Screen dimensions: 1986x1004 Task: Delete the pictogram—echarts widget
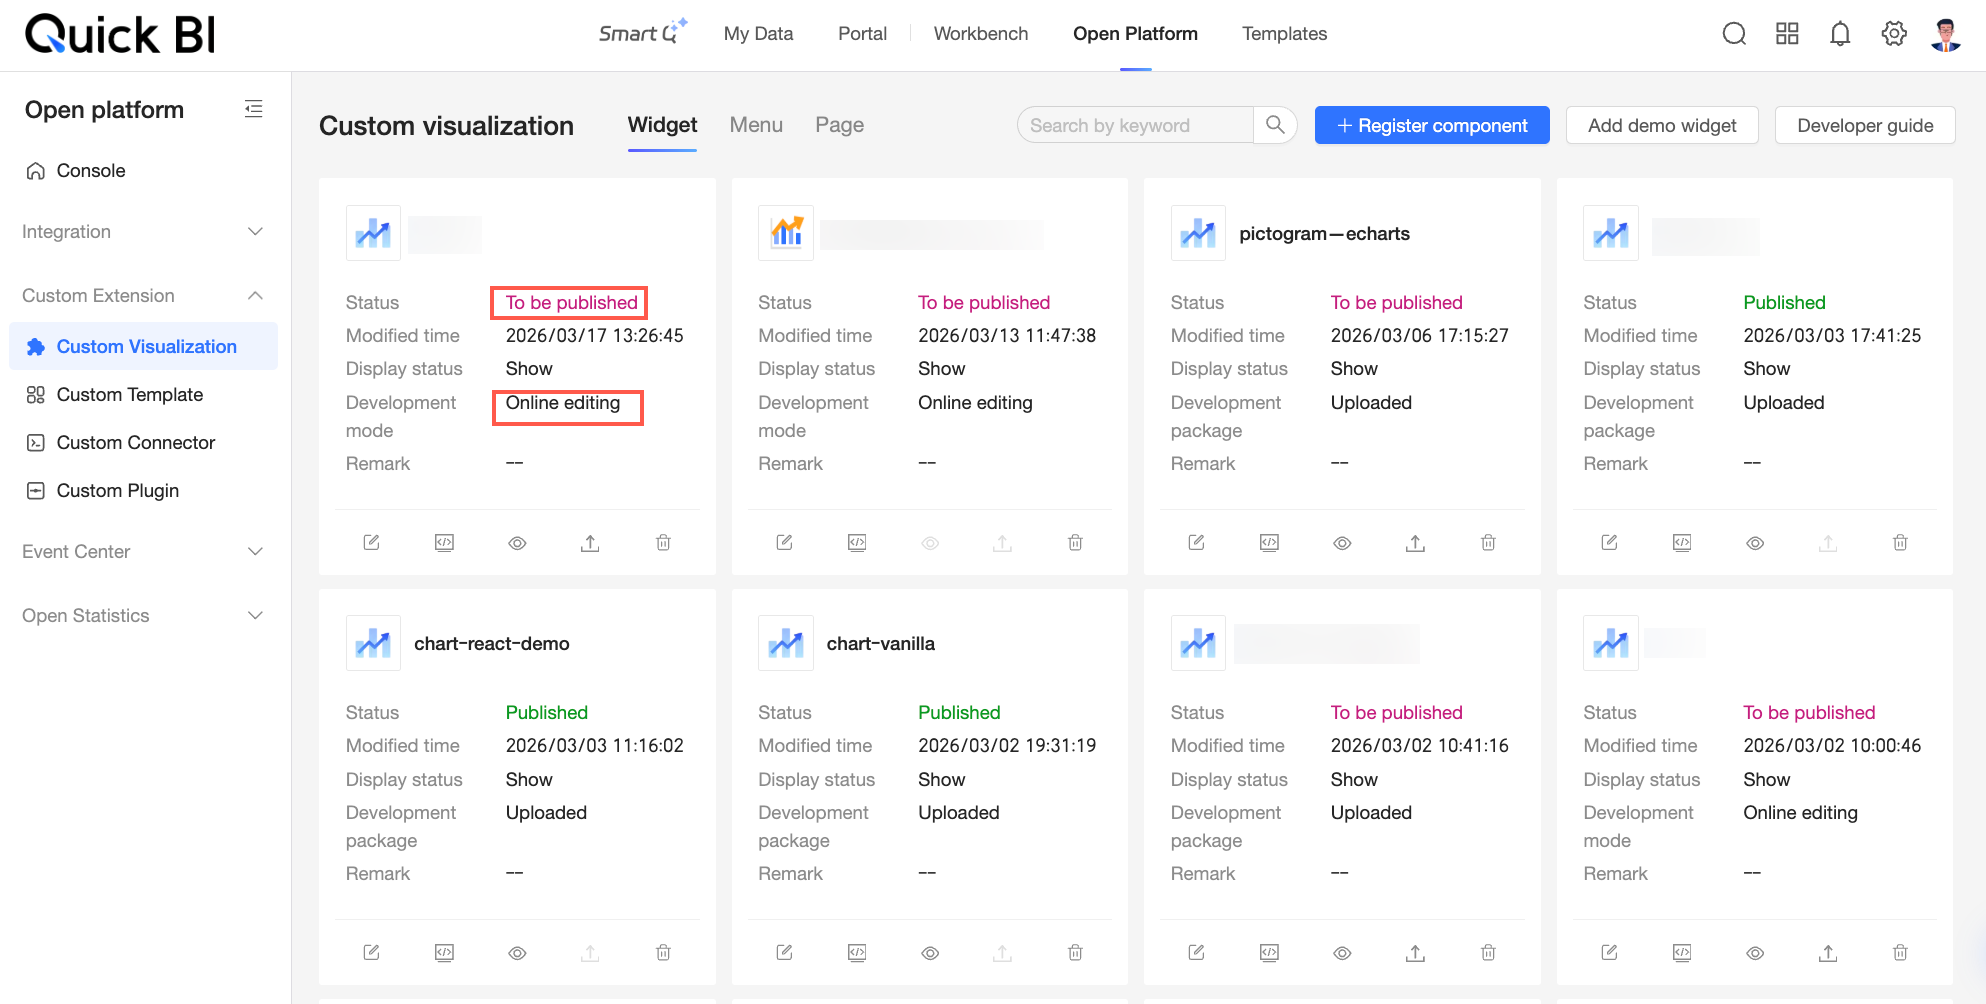(x=1488, y=542)
